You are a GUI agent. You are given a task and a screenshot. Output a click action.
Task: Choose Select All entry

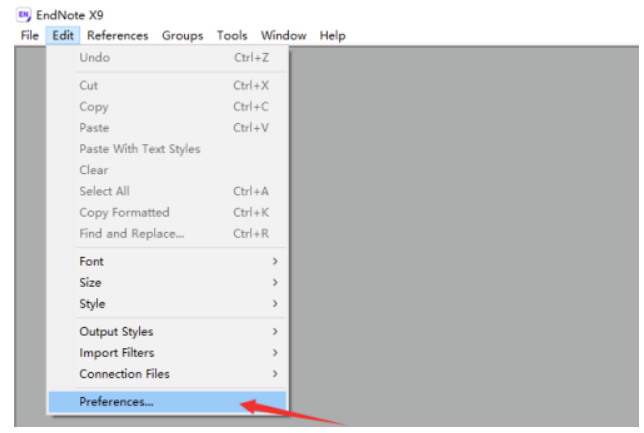[168, 191]
